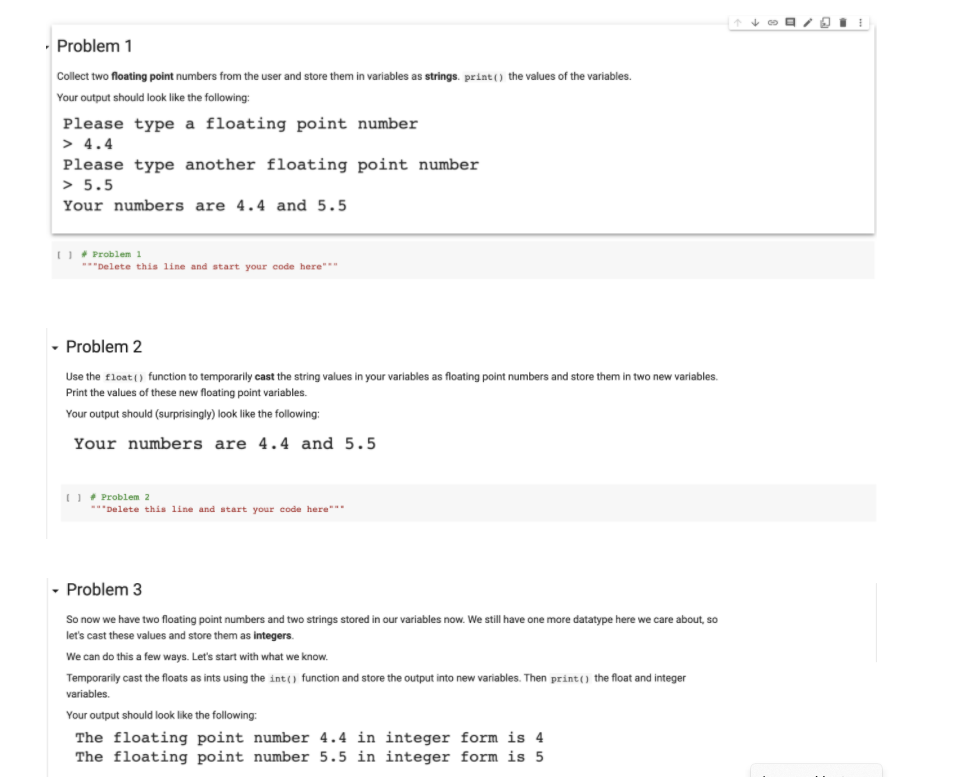This screenshot has width=967, height=777.
Task: Move cell up with the up arrow
Action: (x=738, y=23)
